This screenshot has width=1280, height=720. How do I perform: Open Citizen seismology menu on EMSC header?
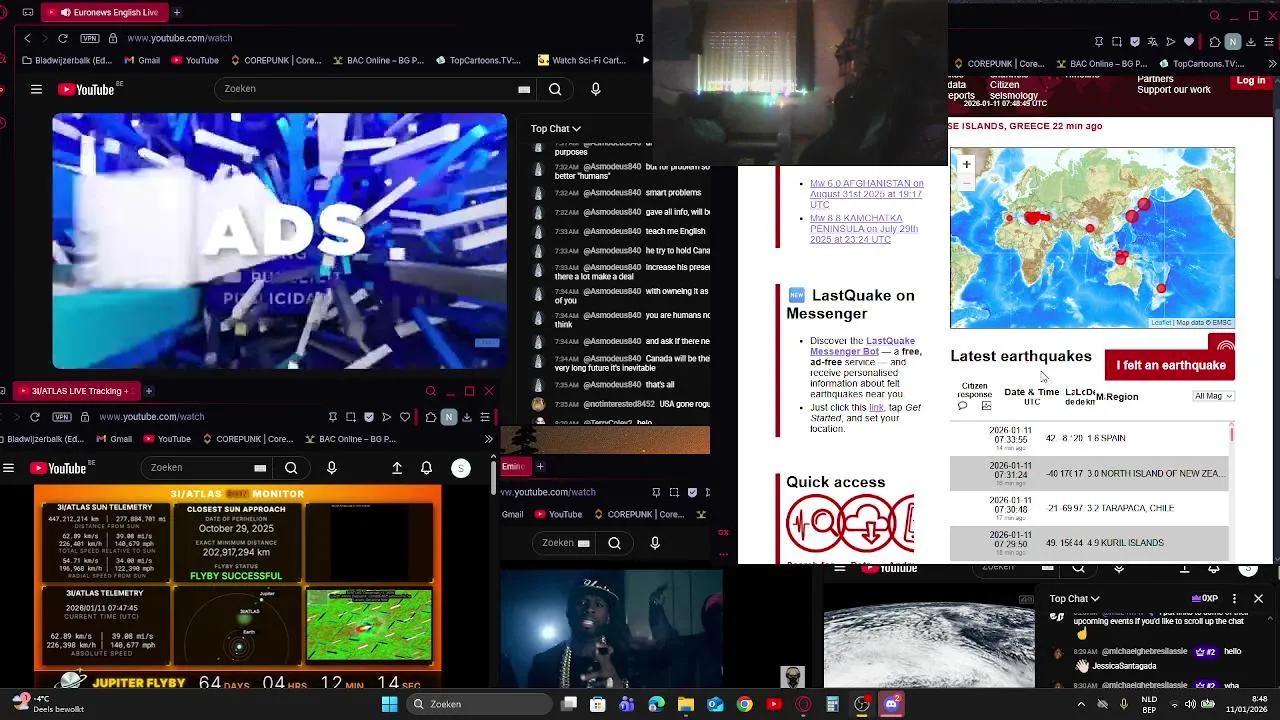[1013, 91]
